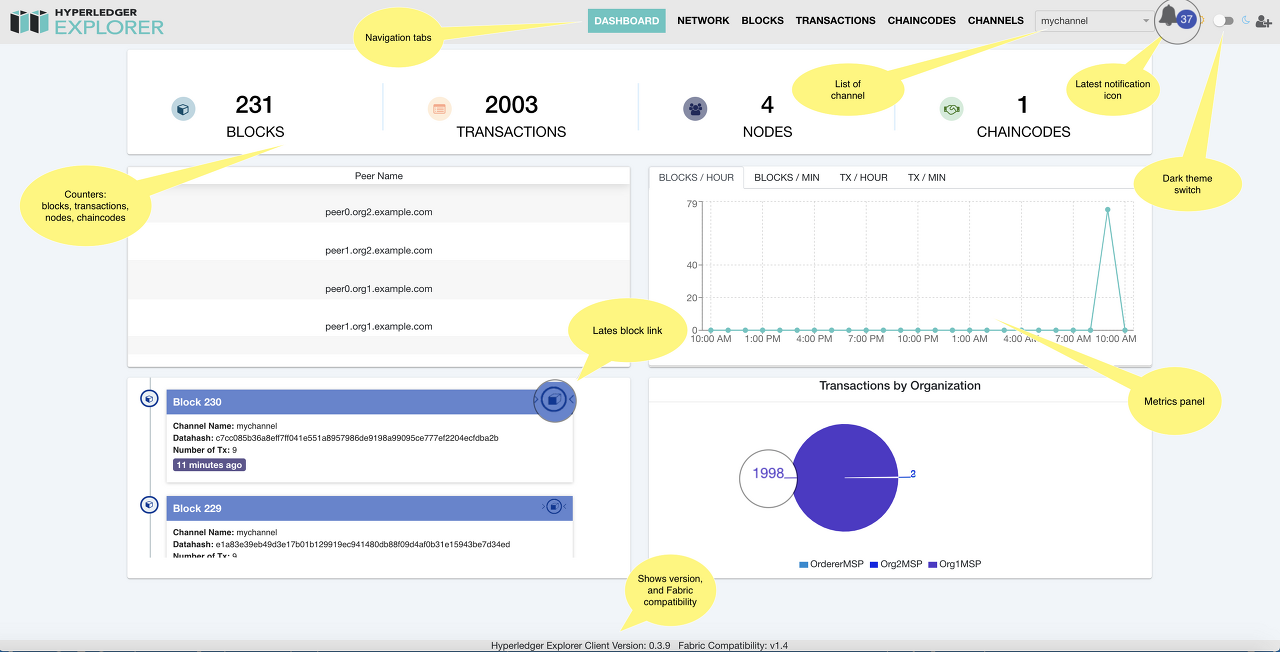Click the 1 chaincodes count

1023,104
